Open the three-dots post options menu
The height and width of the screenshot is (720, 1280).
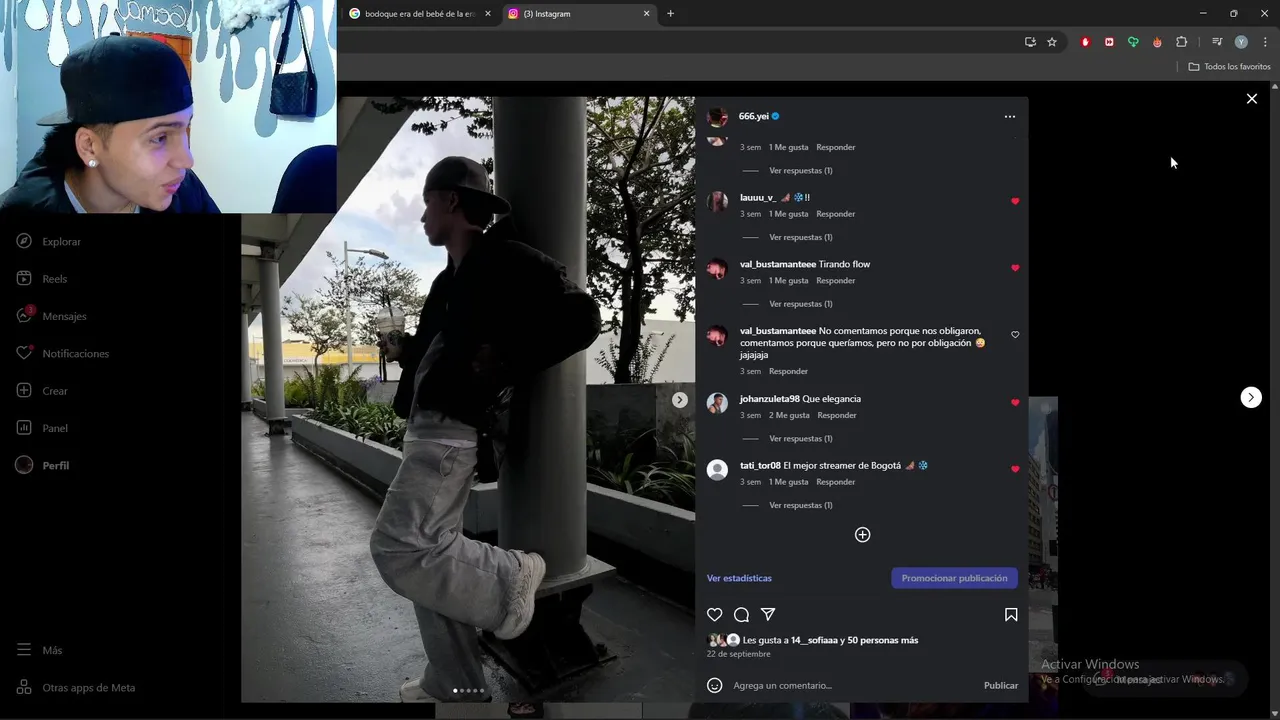1009,117
